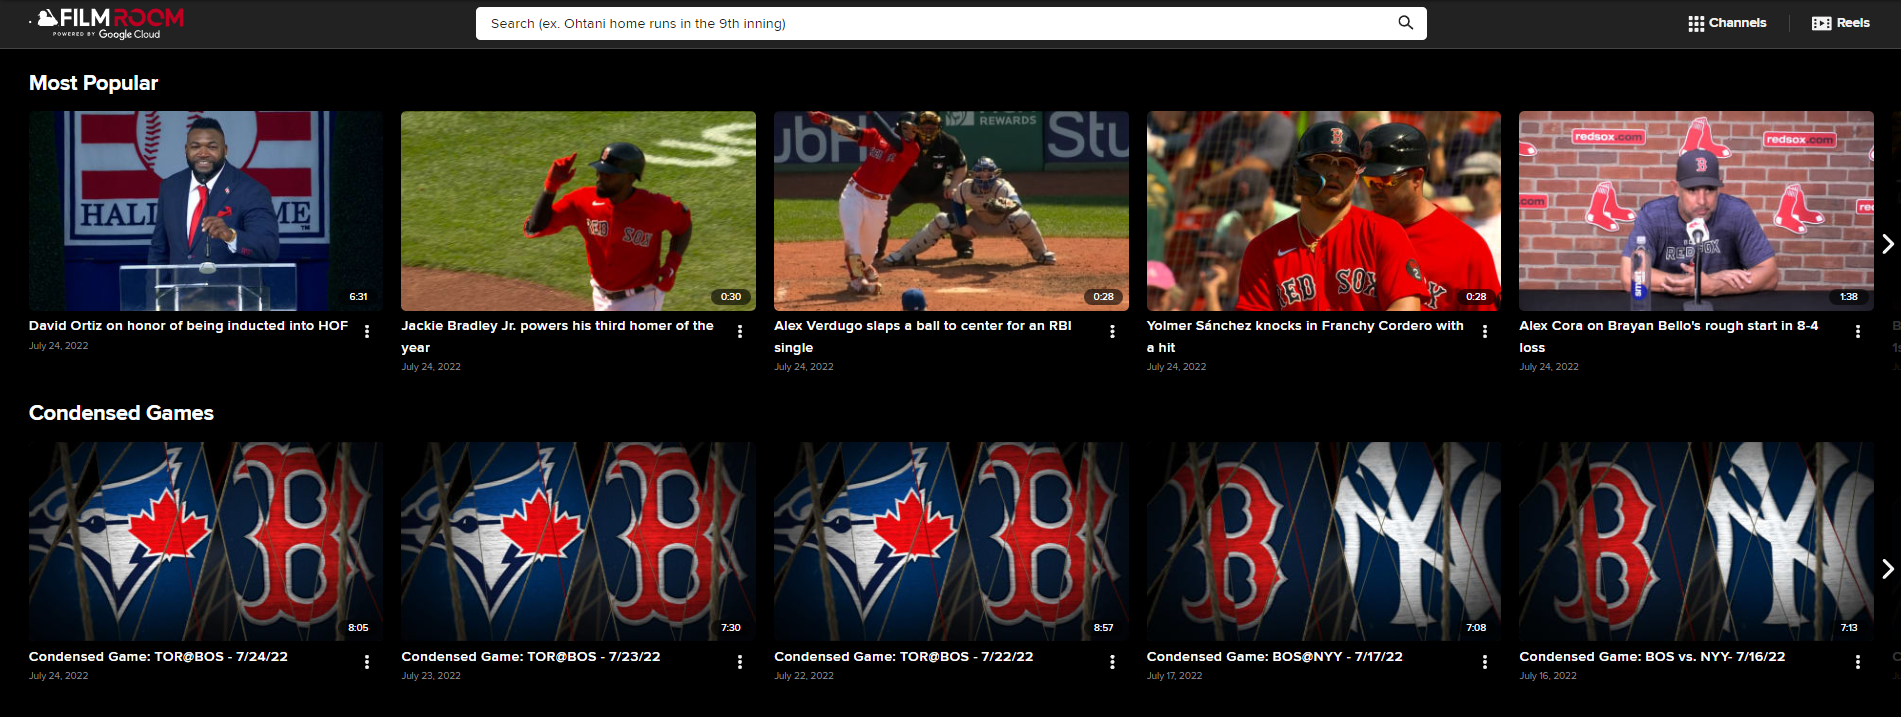The height and width of the screenshot is (717, 1901).
Task: Click 'July 24, 2022' date under David Ortiz video
Action: 58,346
